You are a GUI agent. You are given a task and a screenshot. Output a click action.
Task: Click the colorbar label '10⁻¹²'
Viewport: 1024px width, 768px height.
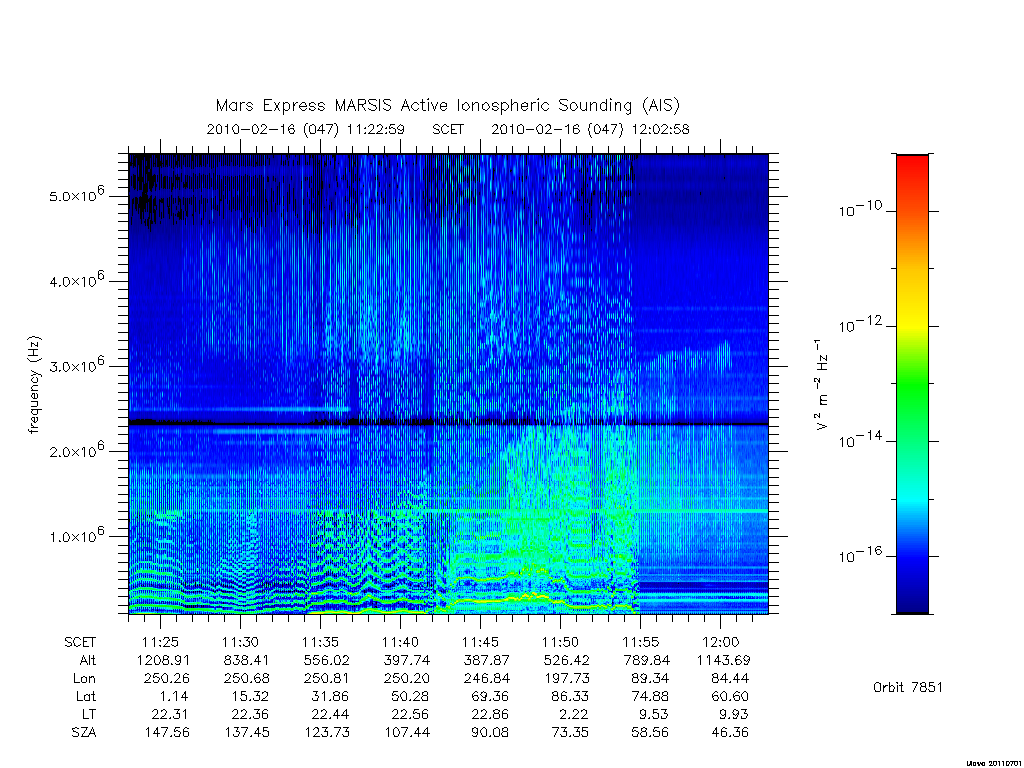tap(860, 324)
